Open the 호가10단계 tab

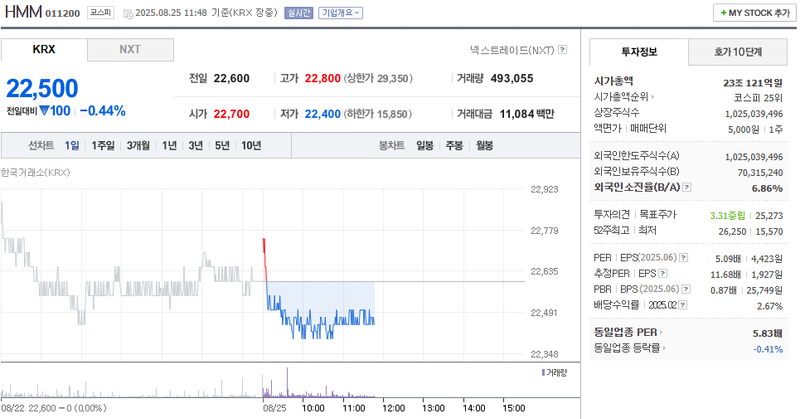click(x=738, y=52)
